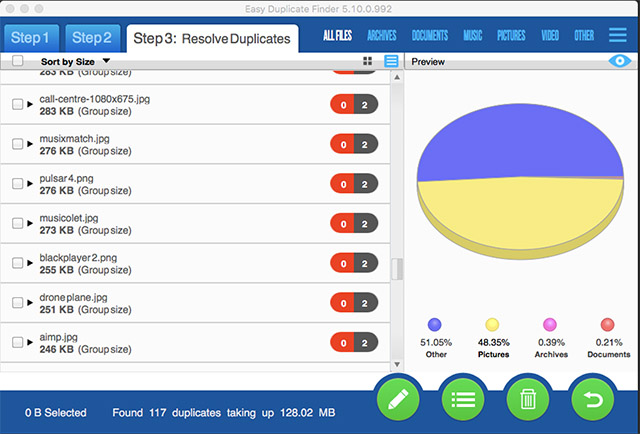
Task: Filter results by Pictures
Action: (511, 36)
